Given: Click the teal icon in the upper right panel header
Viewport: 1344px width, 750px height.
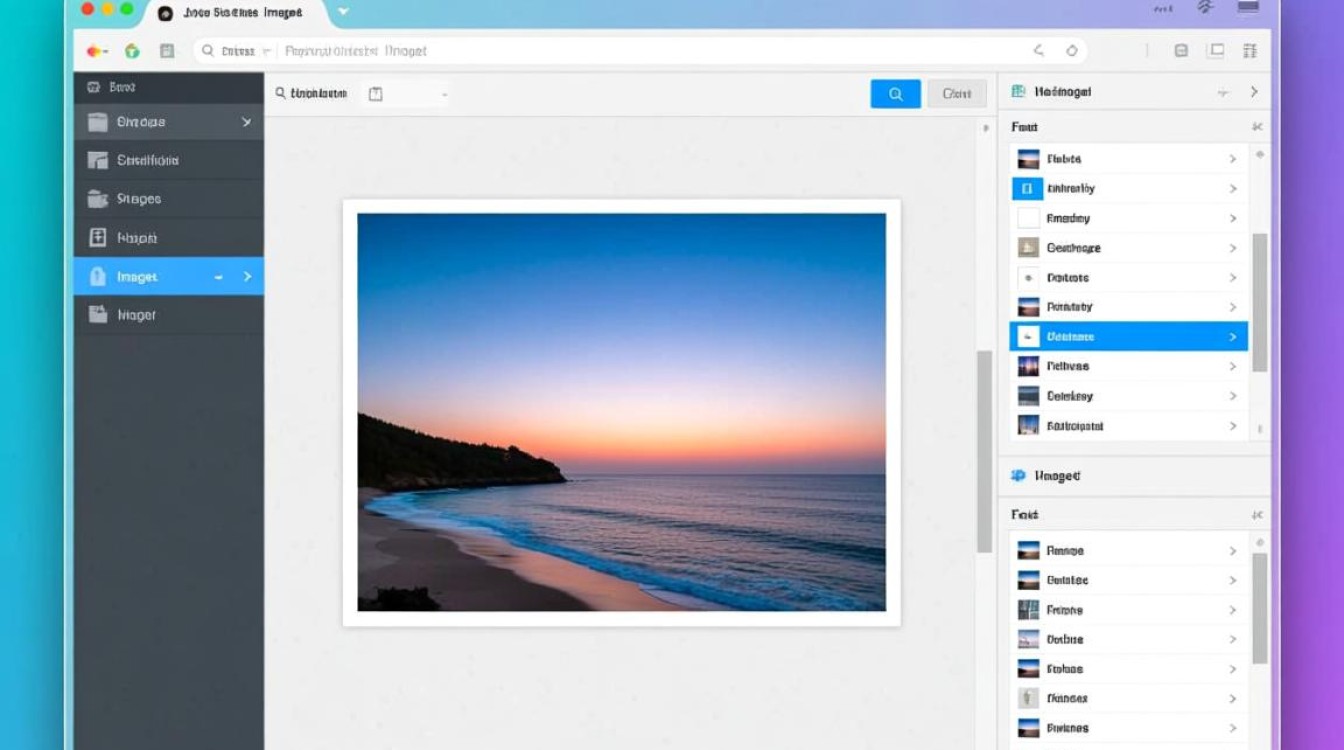Looking at the screenshot, I should [x=1018, y=91].
